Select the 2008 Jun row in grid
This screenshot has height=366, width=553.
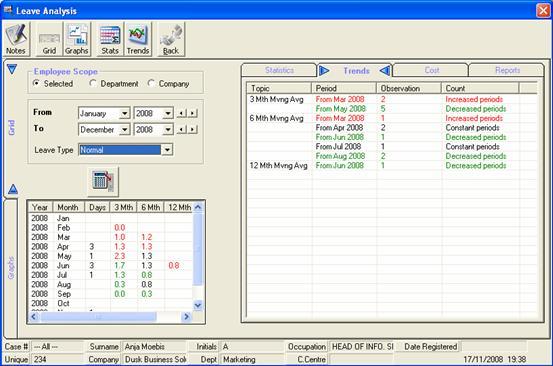click(x=111, y=266)
